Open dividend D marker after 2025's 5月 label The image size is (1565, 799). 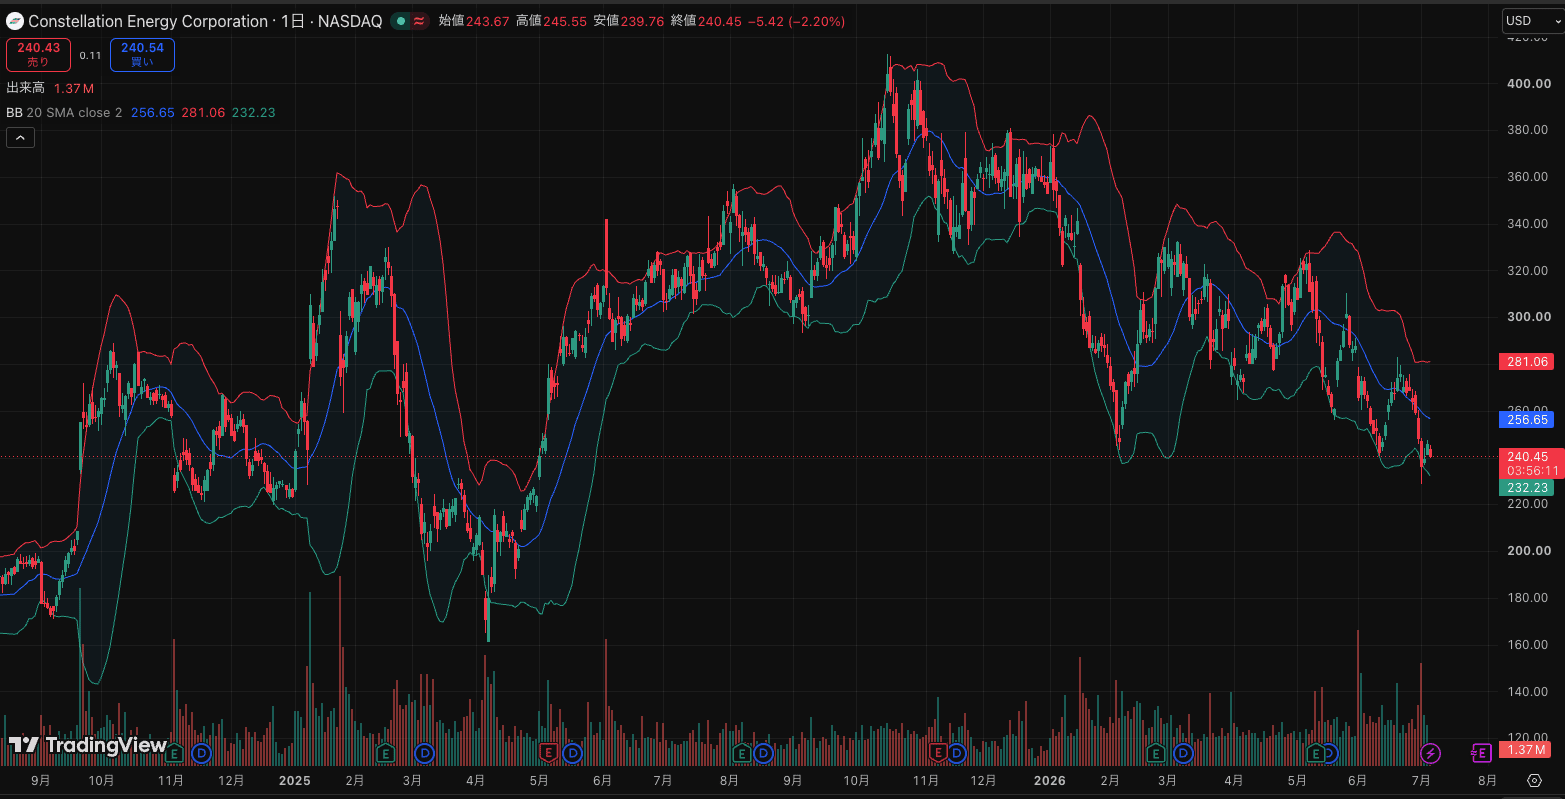(x=573, y=752)
